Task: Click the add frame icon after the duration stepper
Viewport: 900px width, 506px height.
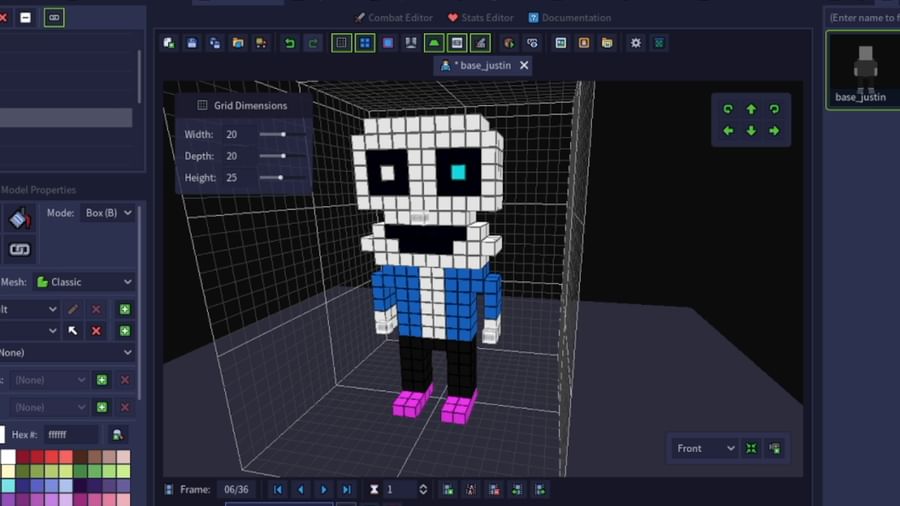Action: click(448, 489)
